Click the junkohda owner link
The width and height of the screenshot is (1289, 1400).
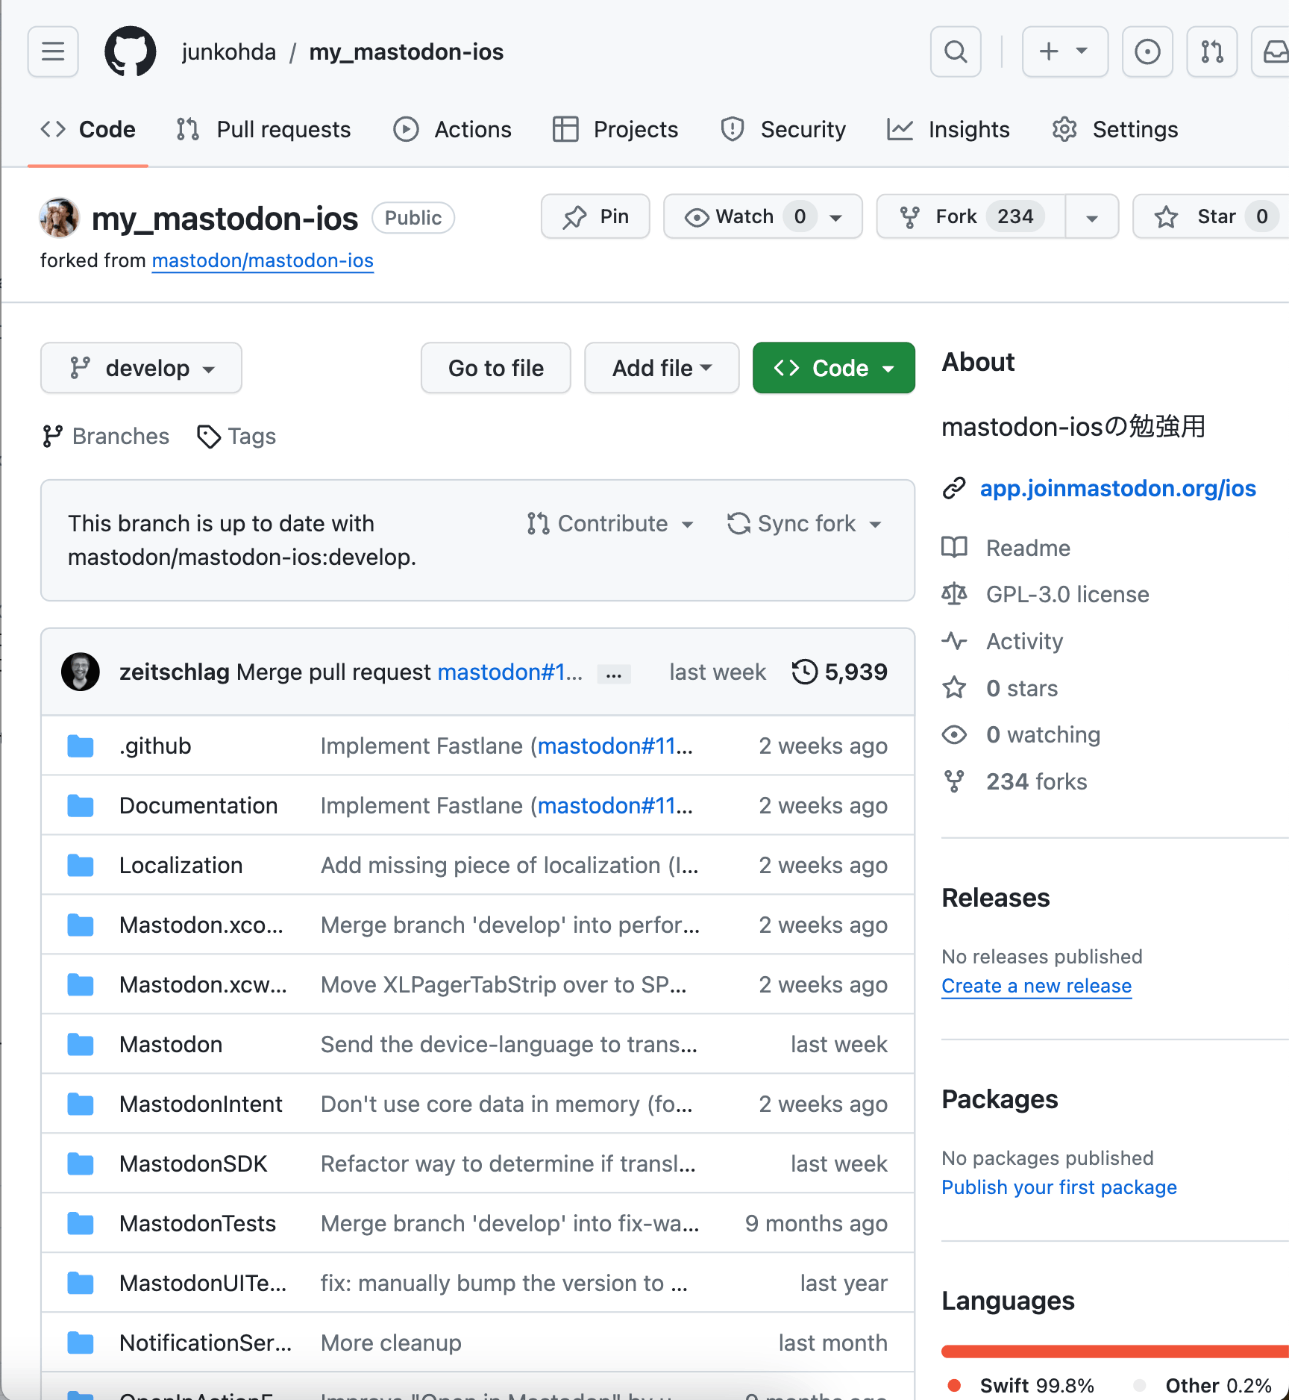[x=229, y=52]
